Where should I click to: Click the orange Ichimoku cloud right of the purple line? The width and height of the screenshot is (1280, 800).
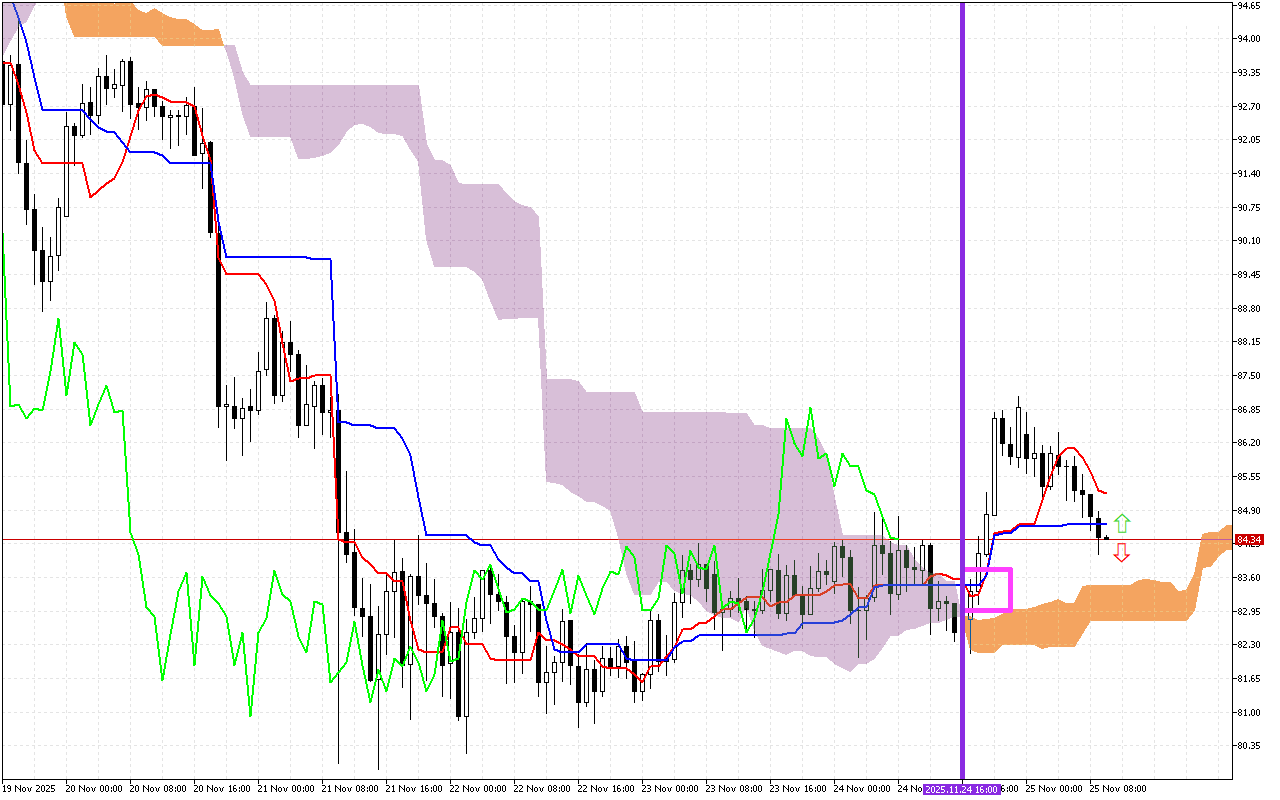click(1100, 603)
